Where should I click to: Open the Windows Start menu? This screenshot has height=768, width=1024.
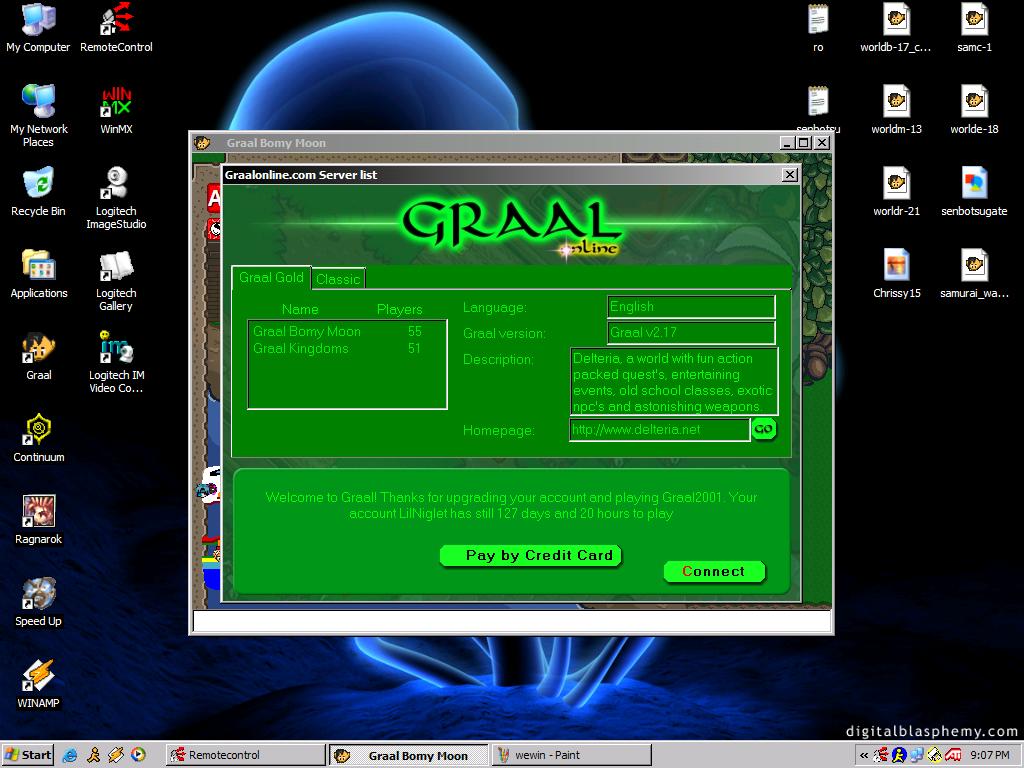[28, 755]
